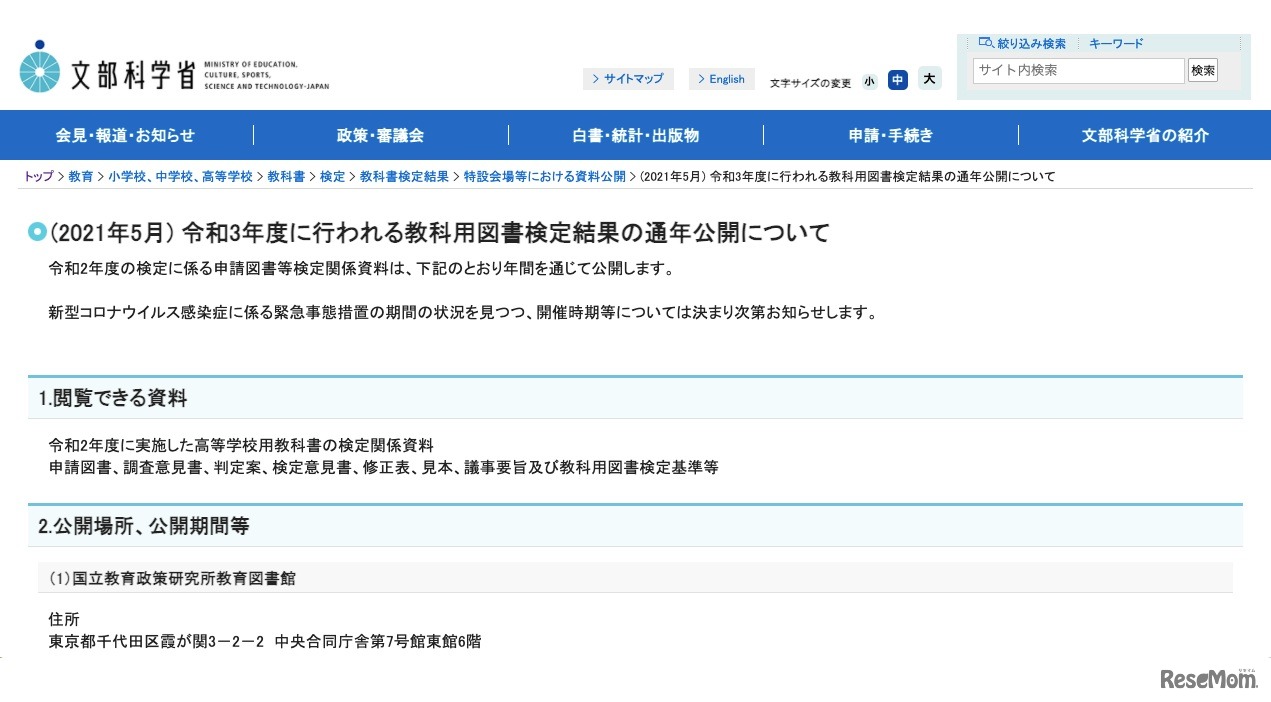Select the キーワード search option
Image resolution: width=1271 pixels, height=702 pixels.
pyautogui.click(x=1115, y=43)
